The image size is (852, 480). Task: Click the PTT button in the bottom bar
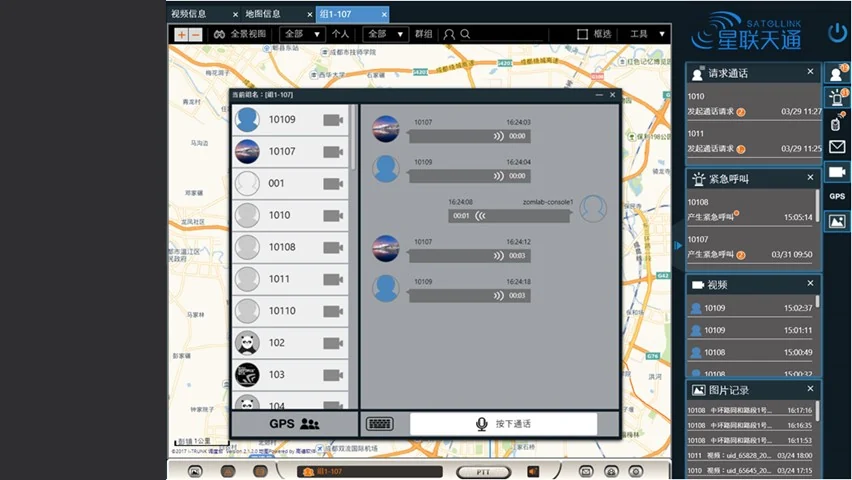click(483, 472)
